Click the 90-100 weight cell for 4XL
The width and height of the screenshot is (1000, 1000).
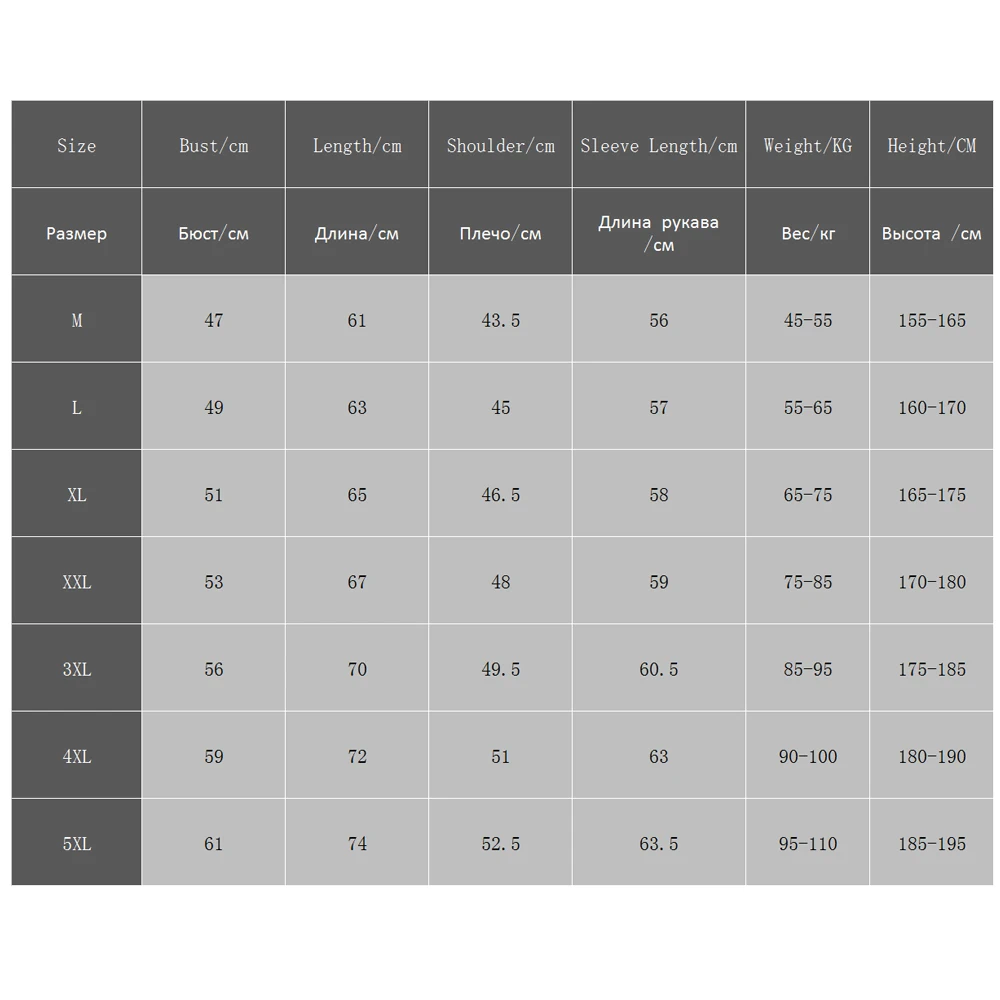[x=807, y=757]
